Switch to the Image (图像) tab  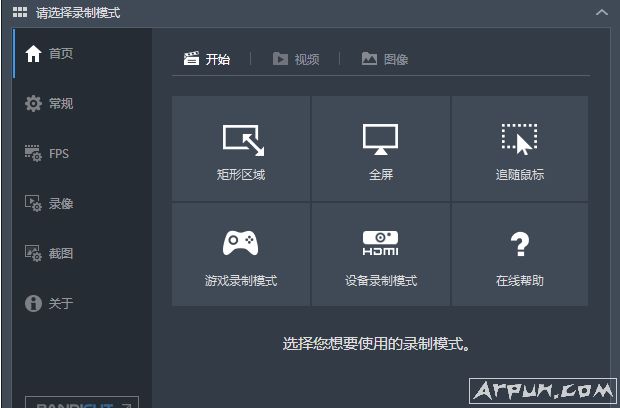click(x=385, y=59)
